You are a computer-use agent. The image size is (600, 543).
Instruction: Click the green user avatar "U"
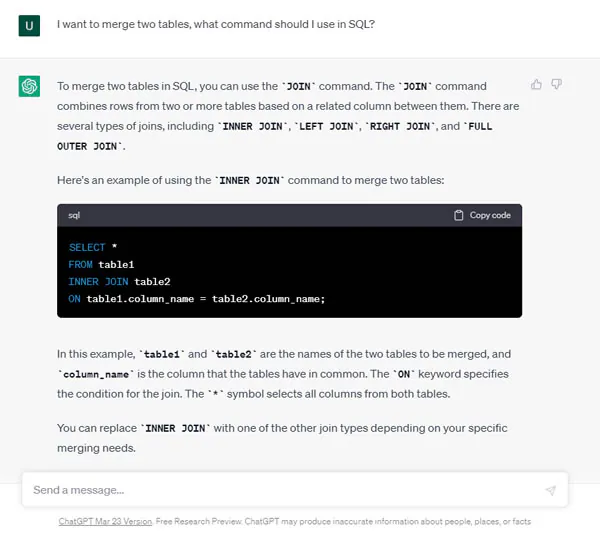pos(29,25)
